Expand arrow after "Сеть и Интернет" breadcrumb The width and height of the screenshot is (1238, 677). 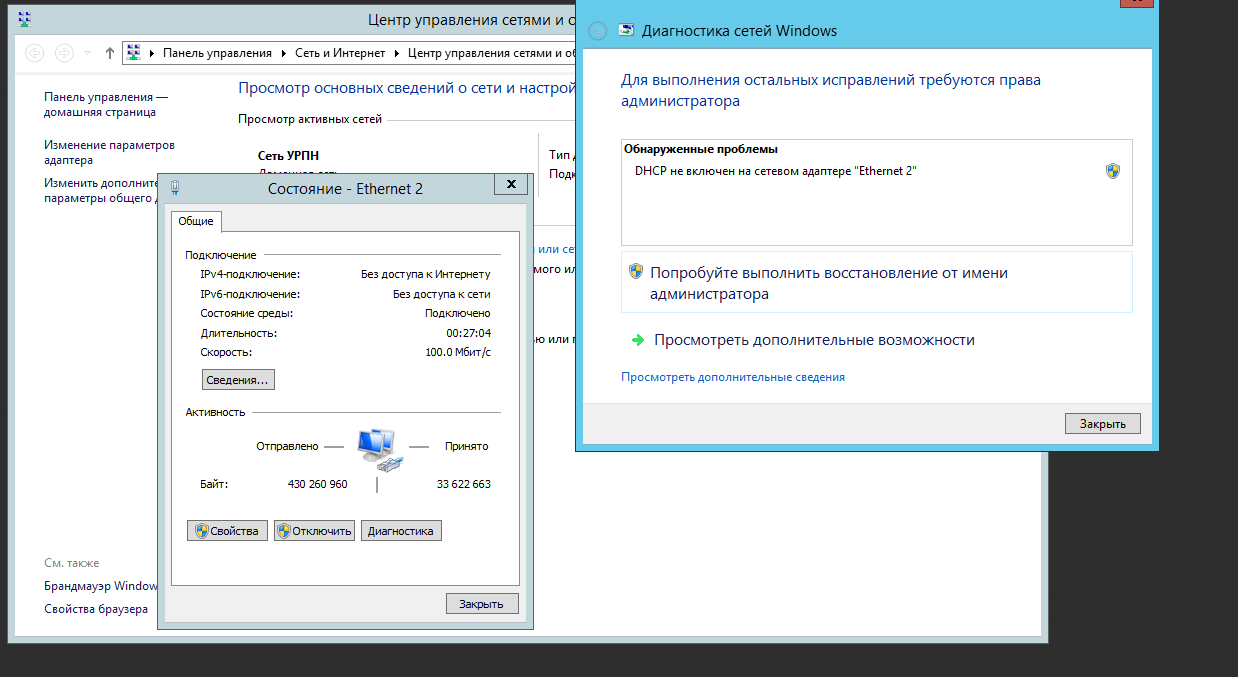click(x=398, y=53)
